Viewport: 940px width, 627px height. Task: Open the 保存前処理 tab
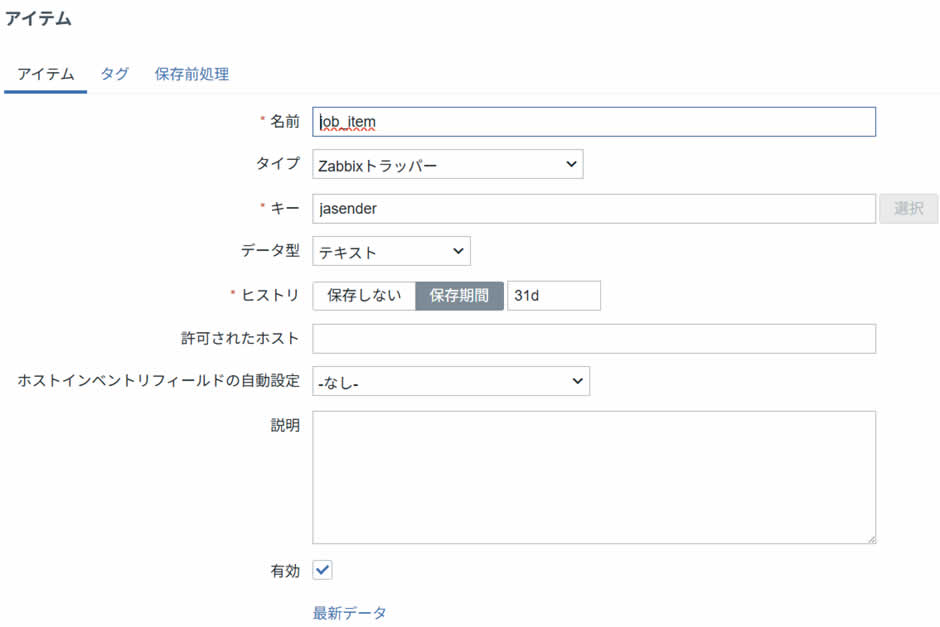pyautogui.click(x=190, y=74)
